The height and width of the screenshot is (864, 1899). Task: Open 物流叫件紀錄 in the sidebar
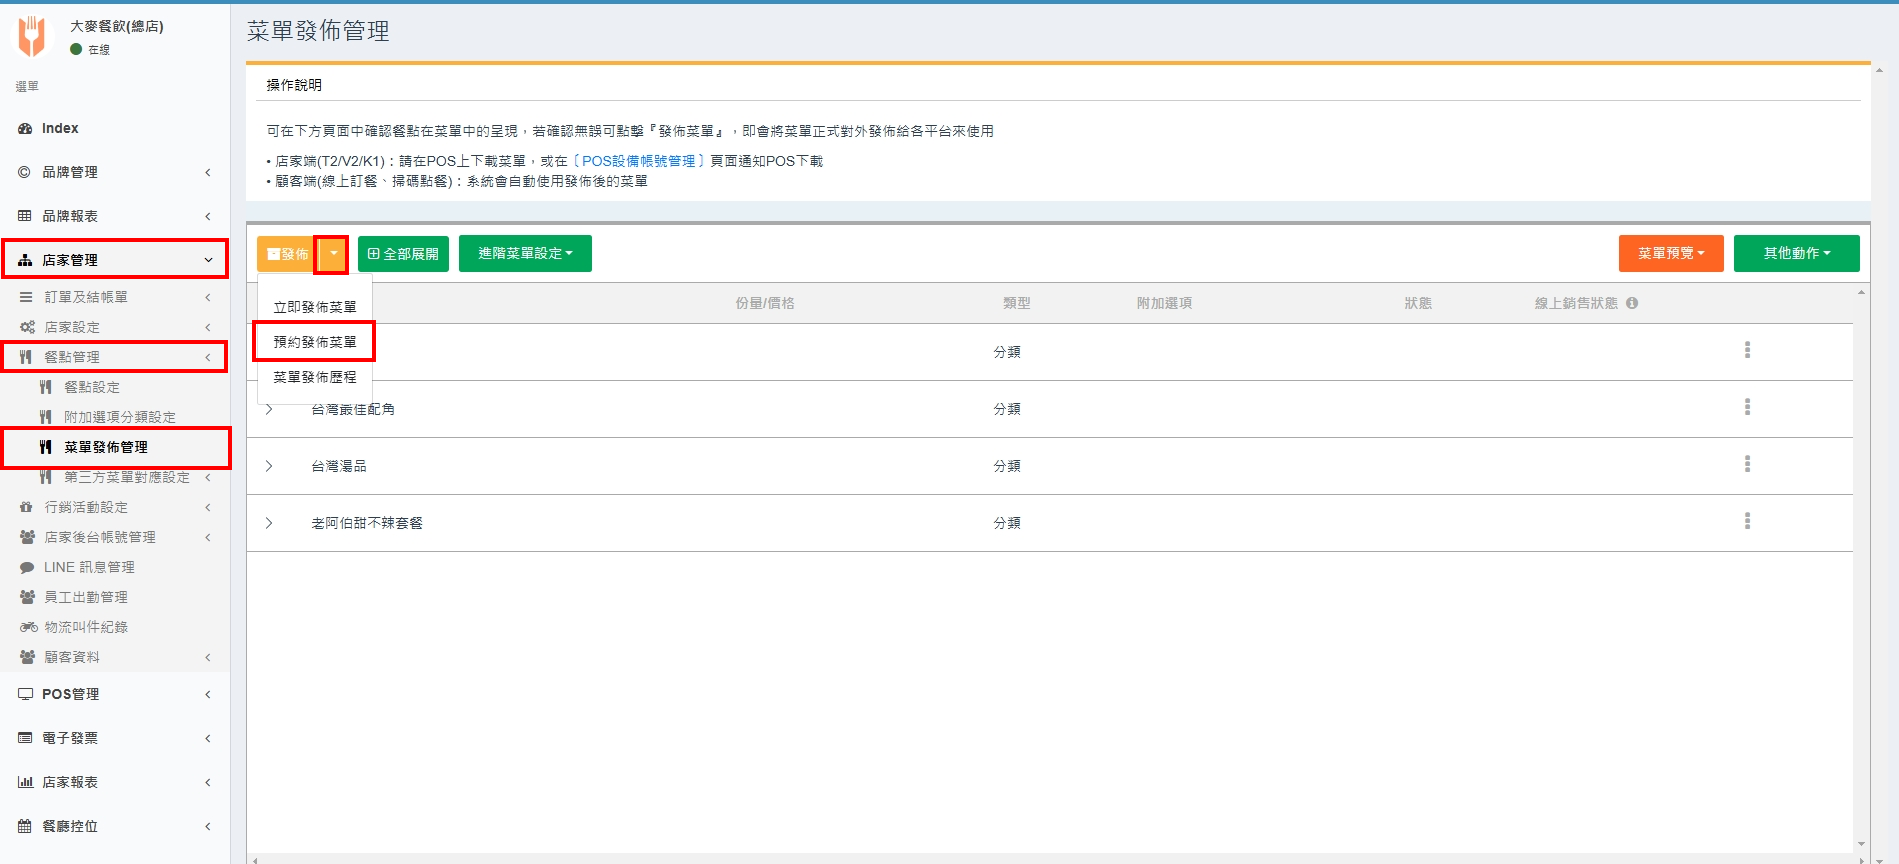[x=86, y=627]
